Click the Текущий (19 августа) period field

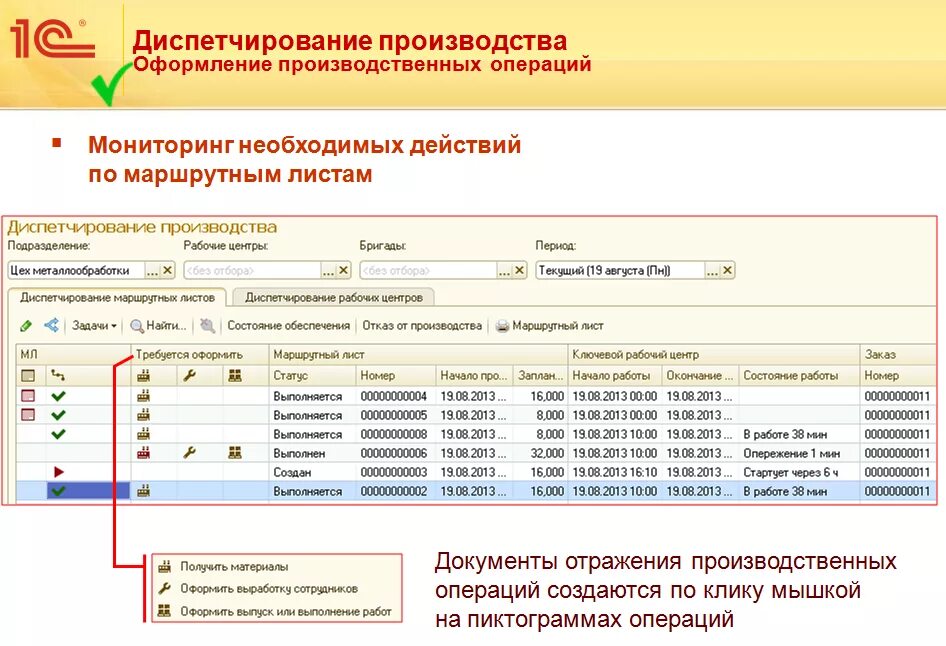coord(620,270)
